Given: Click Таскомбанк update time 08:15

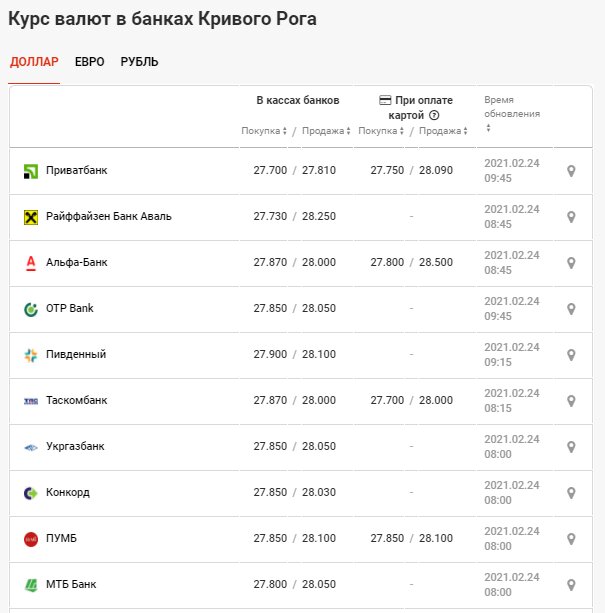Looking at the screenshot, I should 498,409.
